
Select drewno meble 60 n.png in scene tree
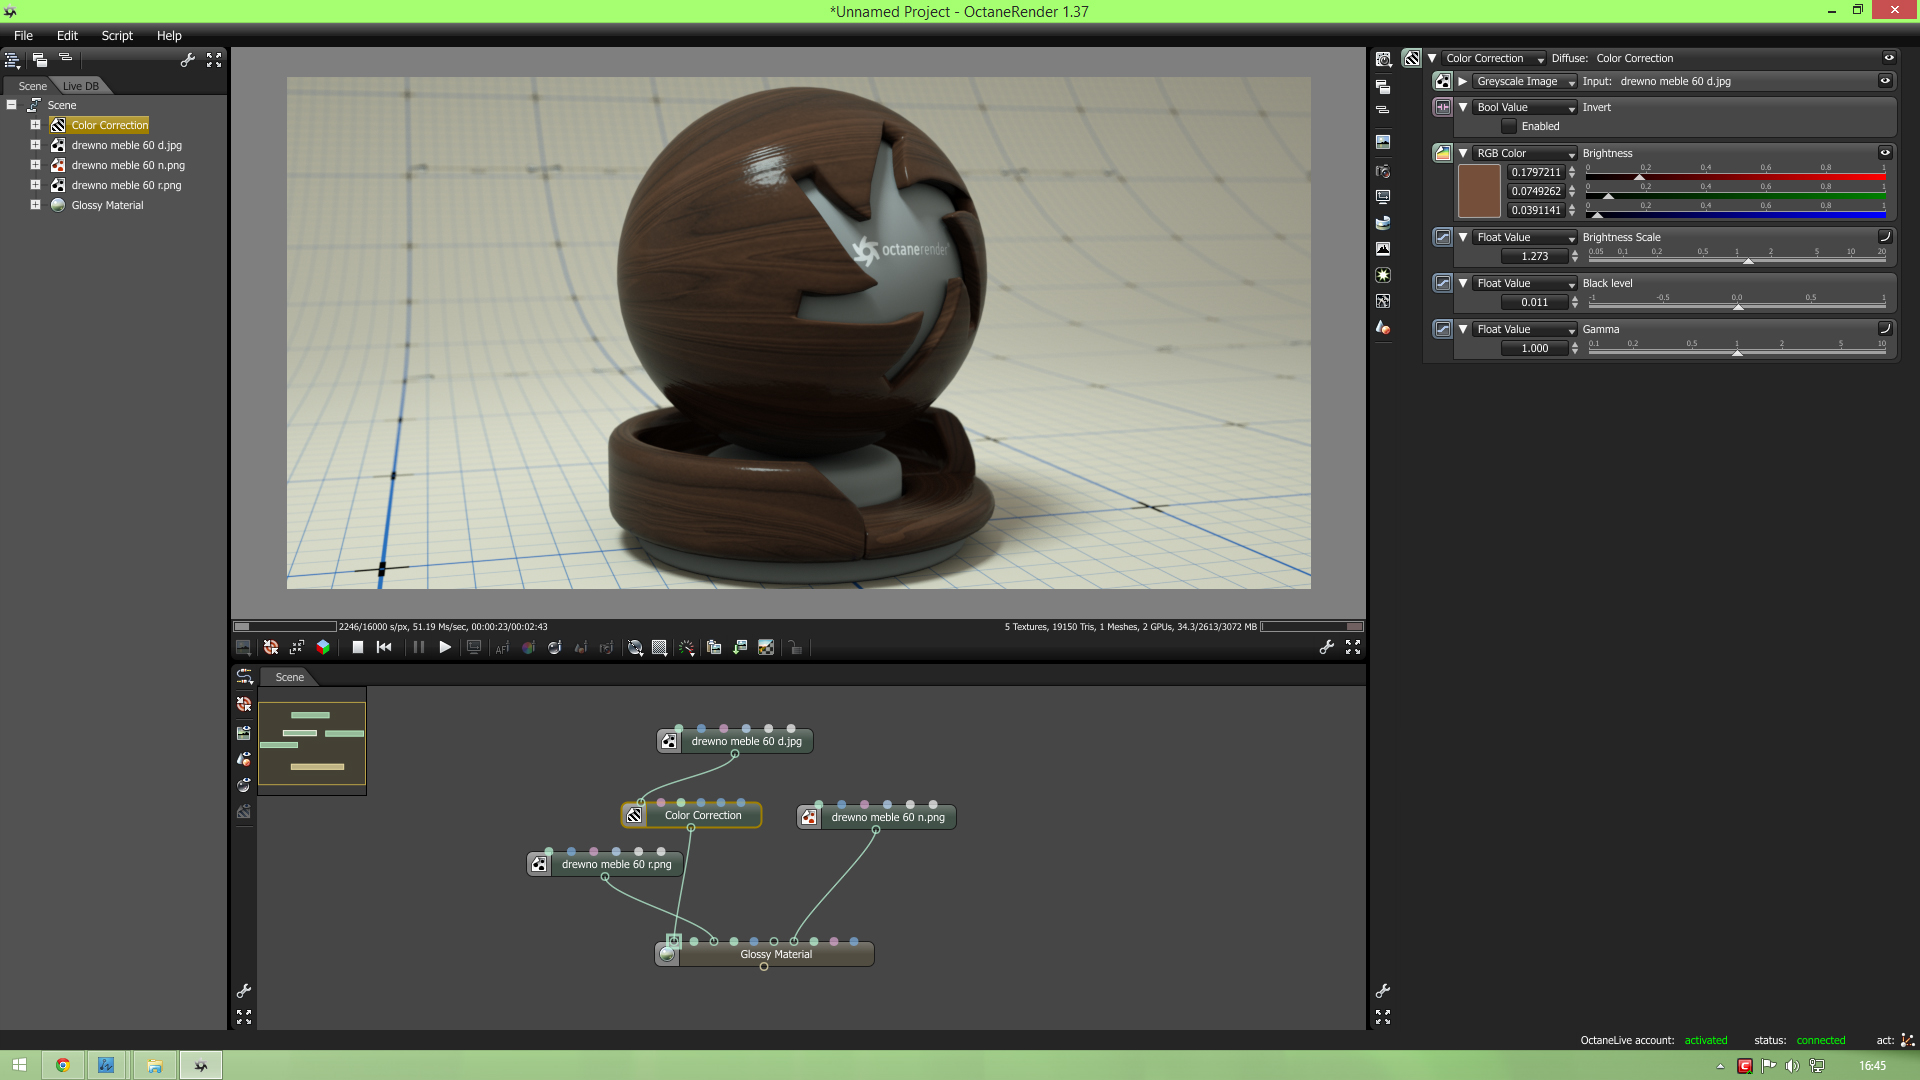click(127, 165)
